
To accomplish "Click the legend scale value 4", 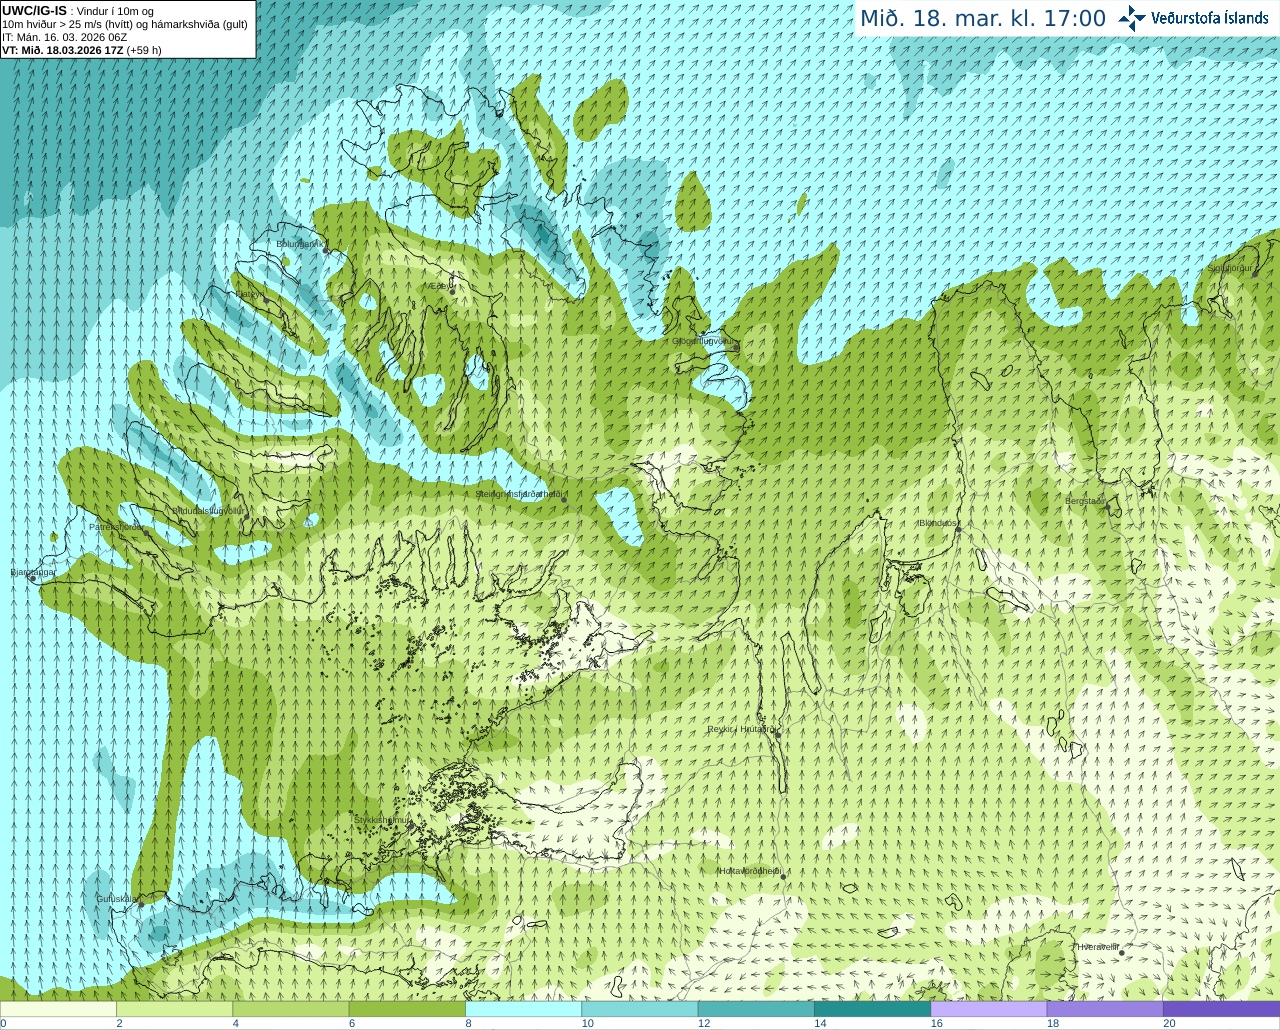I will click(235, 1023).
